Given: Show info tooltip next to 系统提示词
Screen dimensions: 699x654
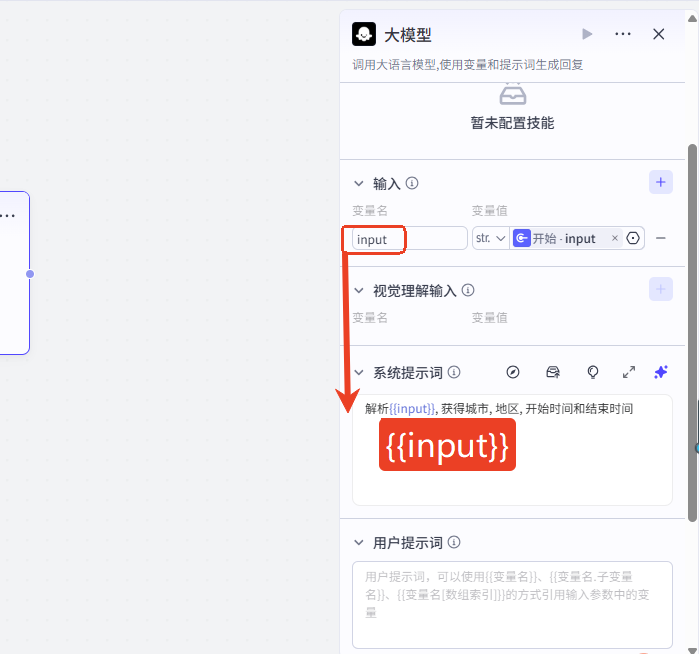Looking at the screenshot, I should (x=454, y=372).
